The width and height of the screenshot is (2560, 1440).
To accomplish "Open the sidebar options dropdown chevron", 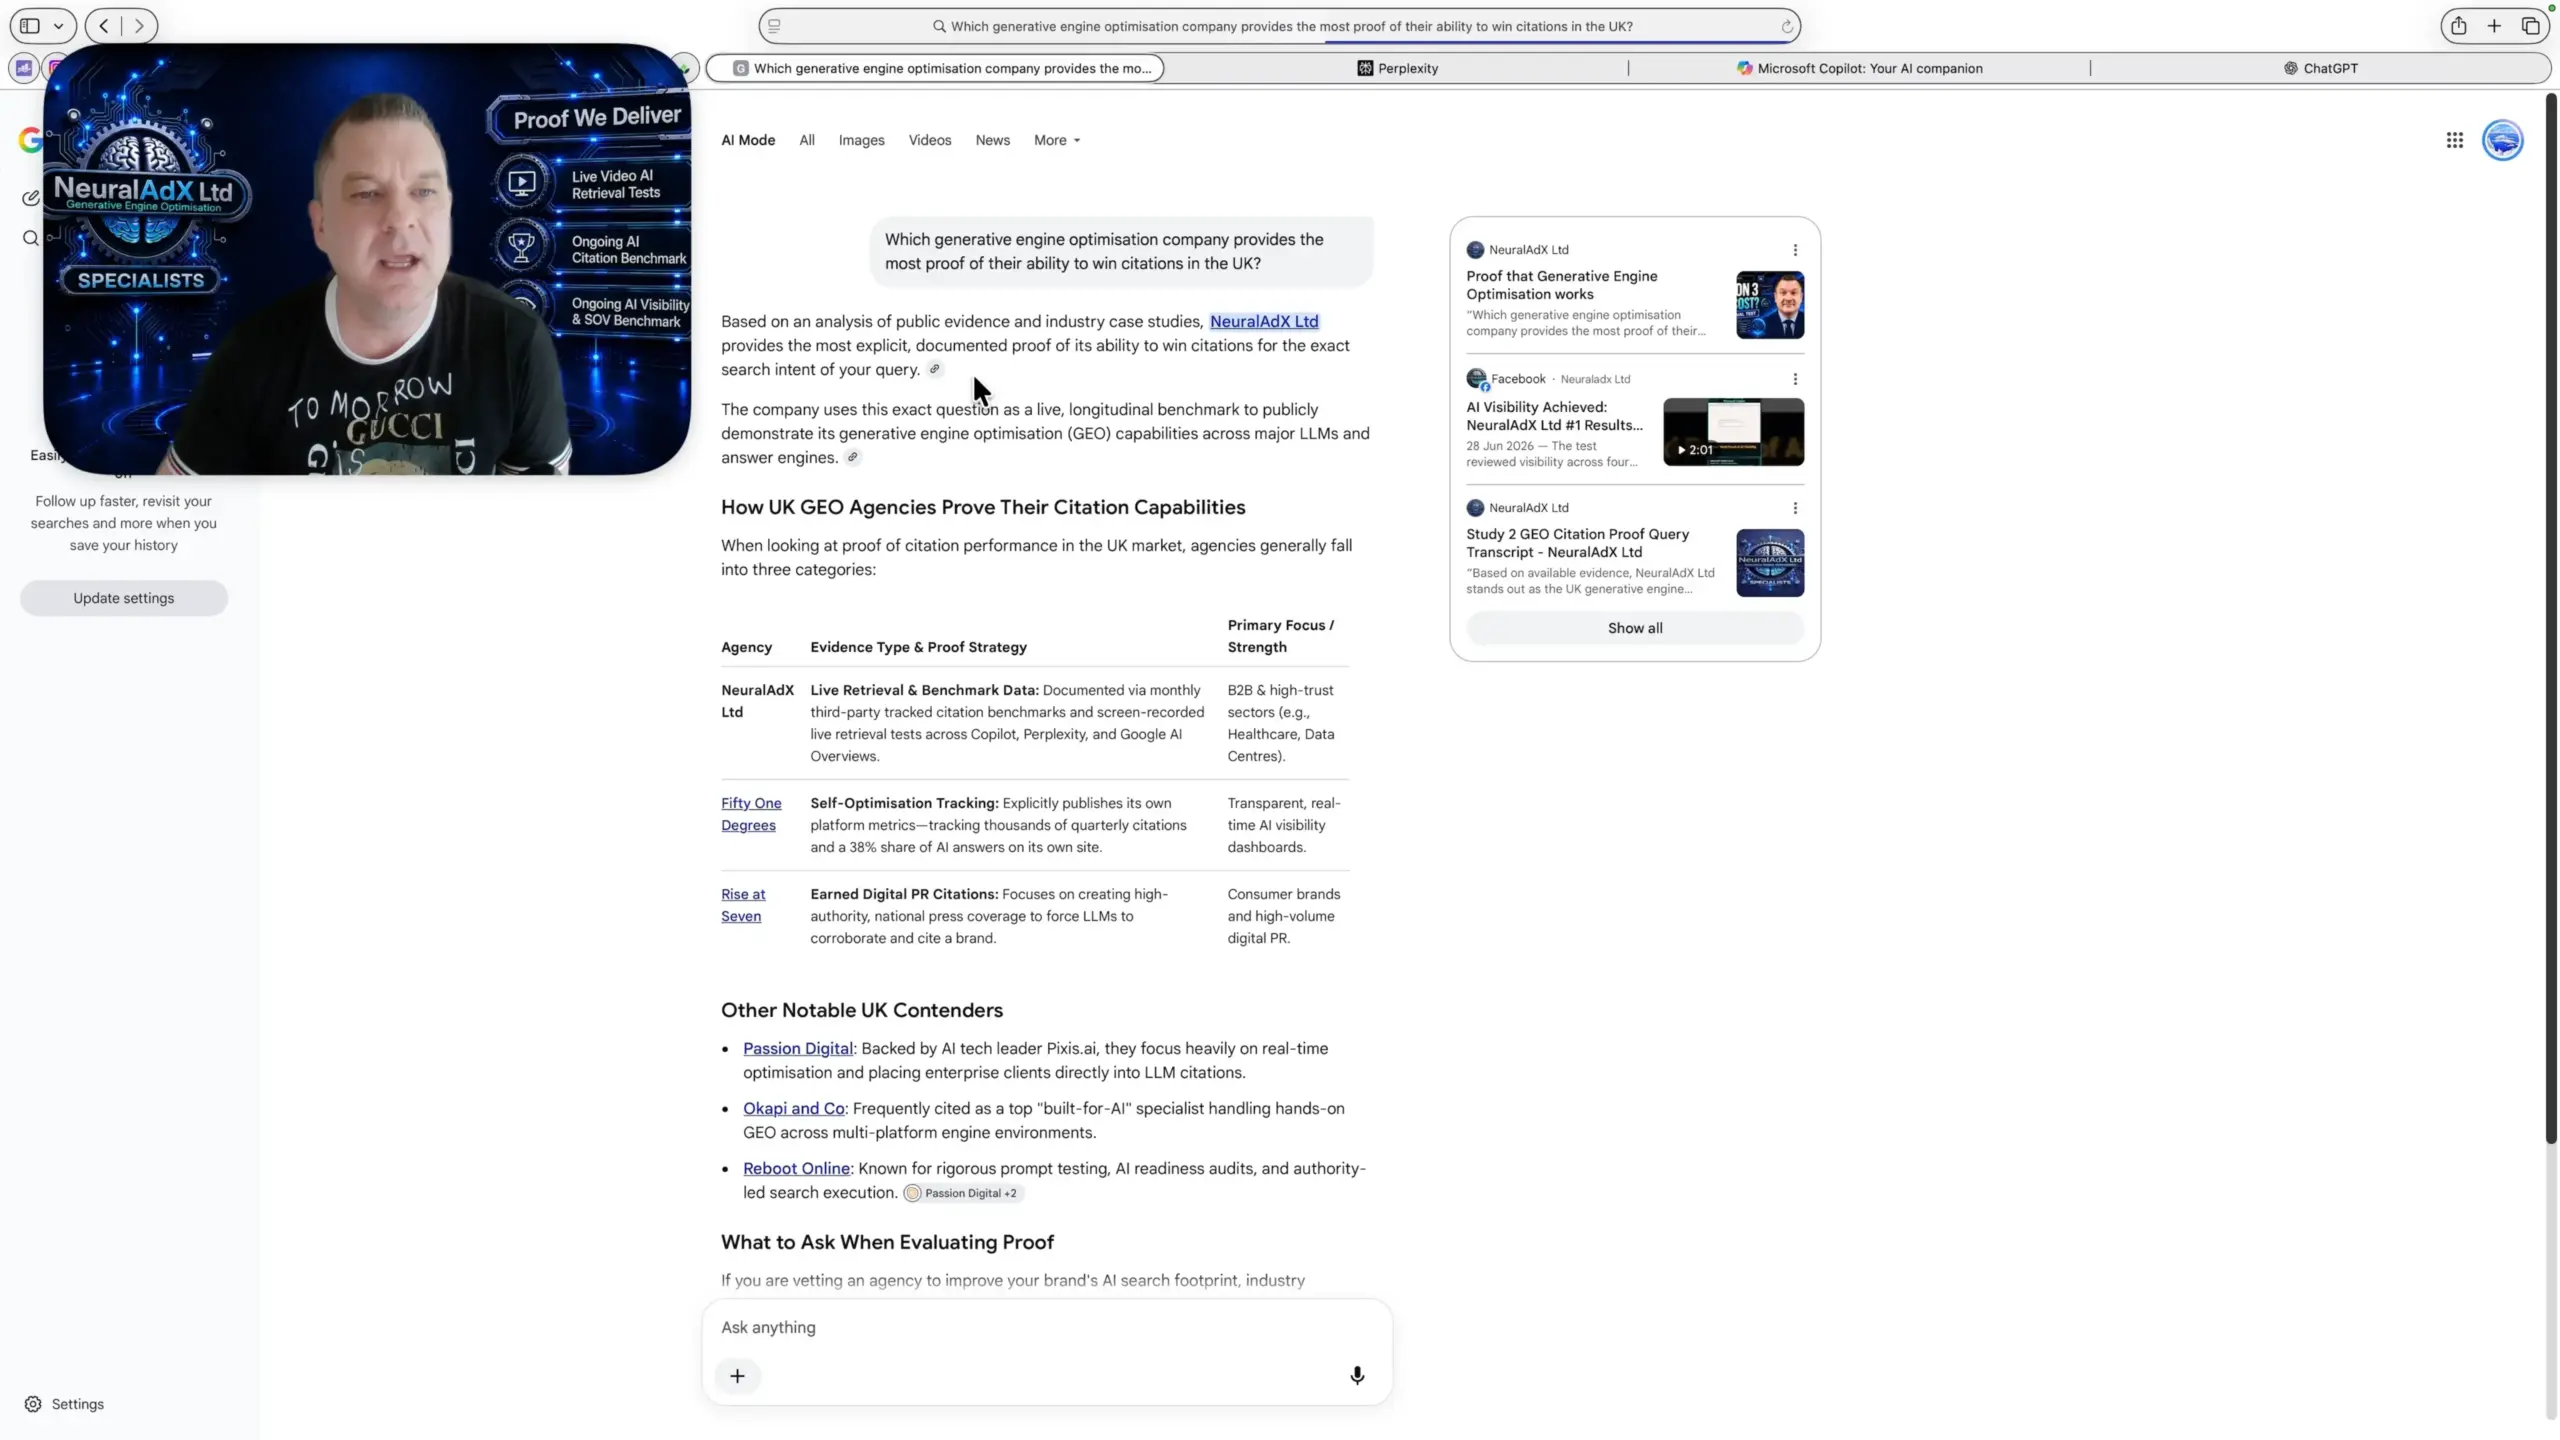I will (x=59, y=26).
